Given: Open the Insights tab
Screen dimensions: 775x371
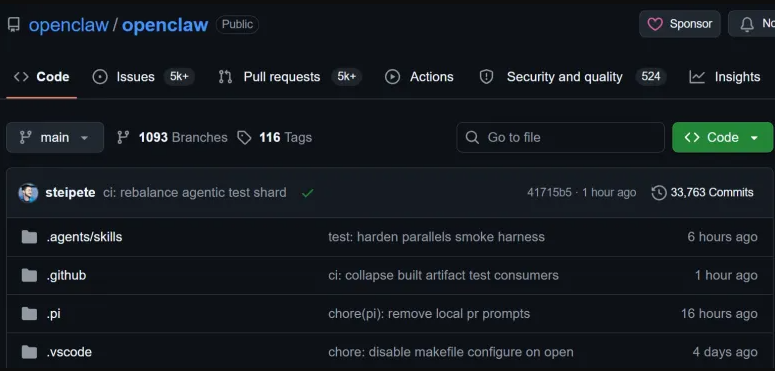Looking at the screenshot, I should click(x=725, y=77).
